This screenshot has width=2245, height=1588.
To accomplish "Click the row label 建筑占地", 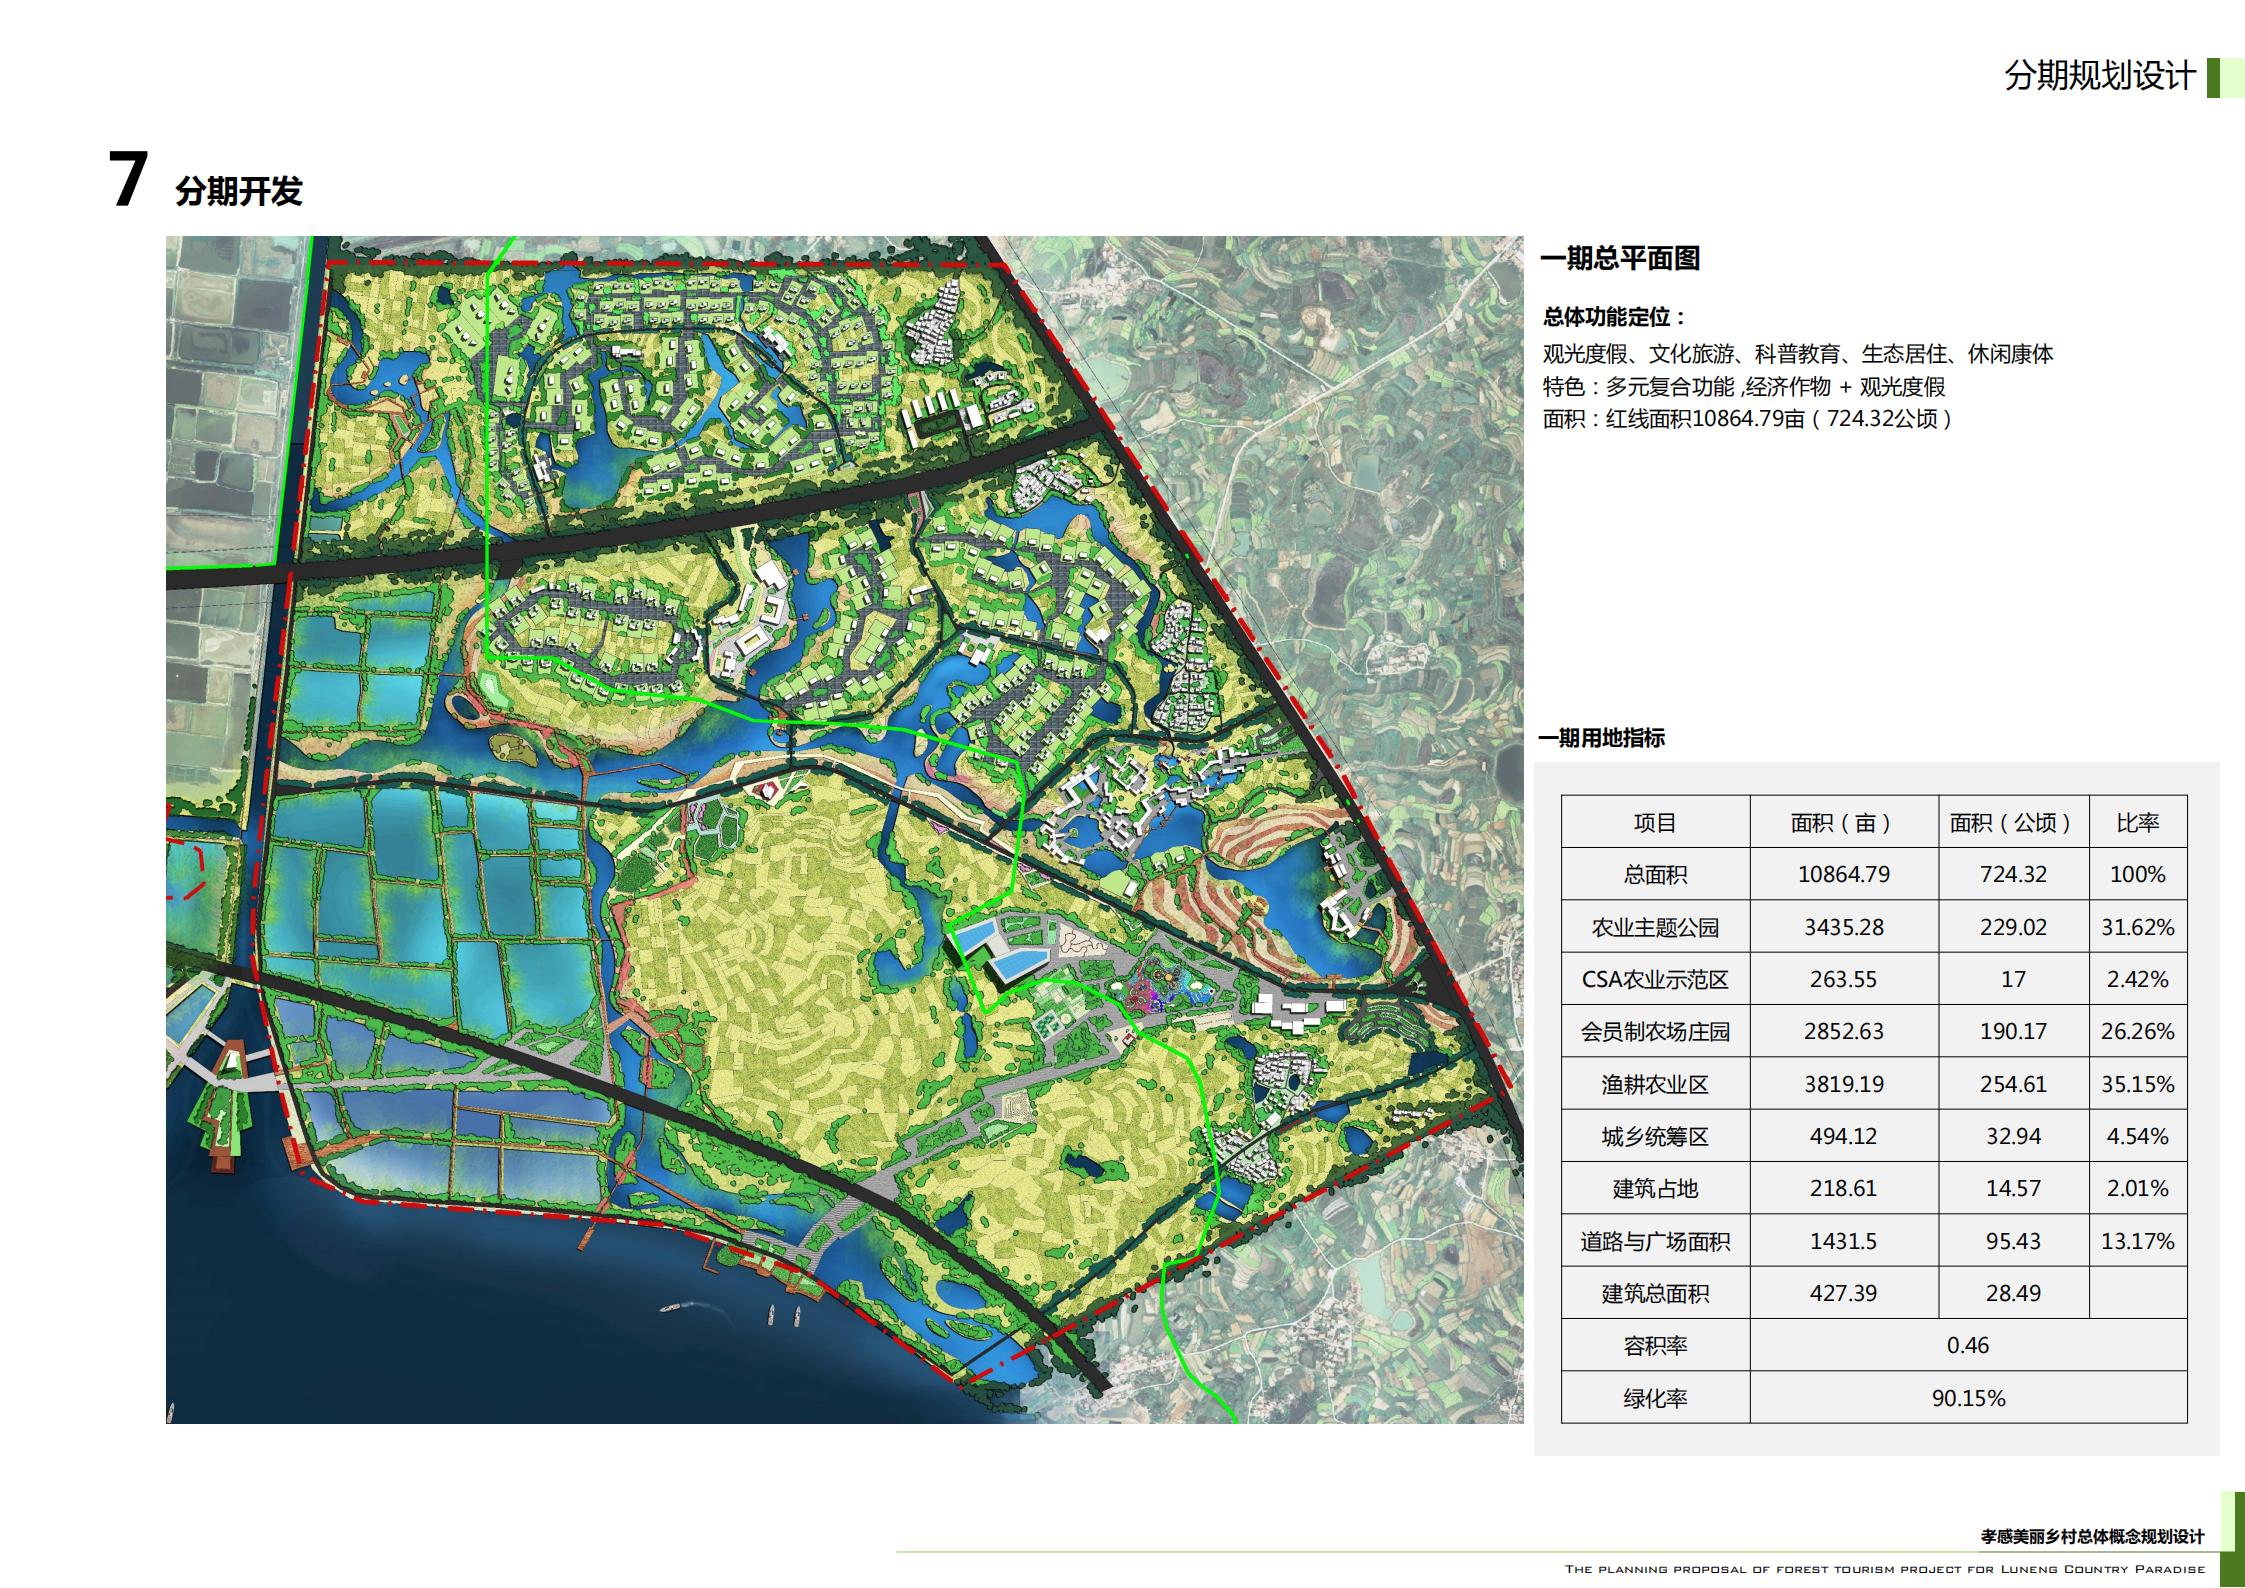I will tap(1655, 1189).
